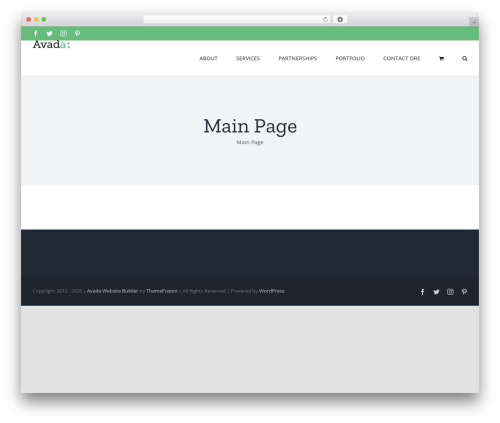Click the Copyright 2012 footer text
Screen dimensions: 500x423
[57, 291]
